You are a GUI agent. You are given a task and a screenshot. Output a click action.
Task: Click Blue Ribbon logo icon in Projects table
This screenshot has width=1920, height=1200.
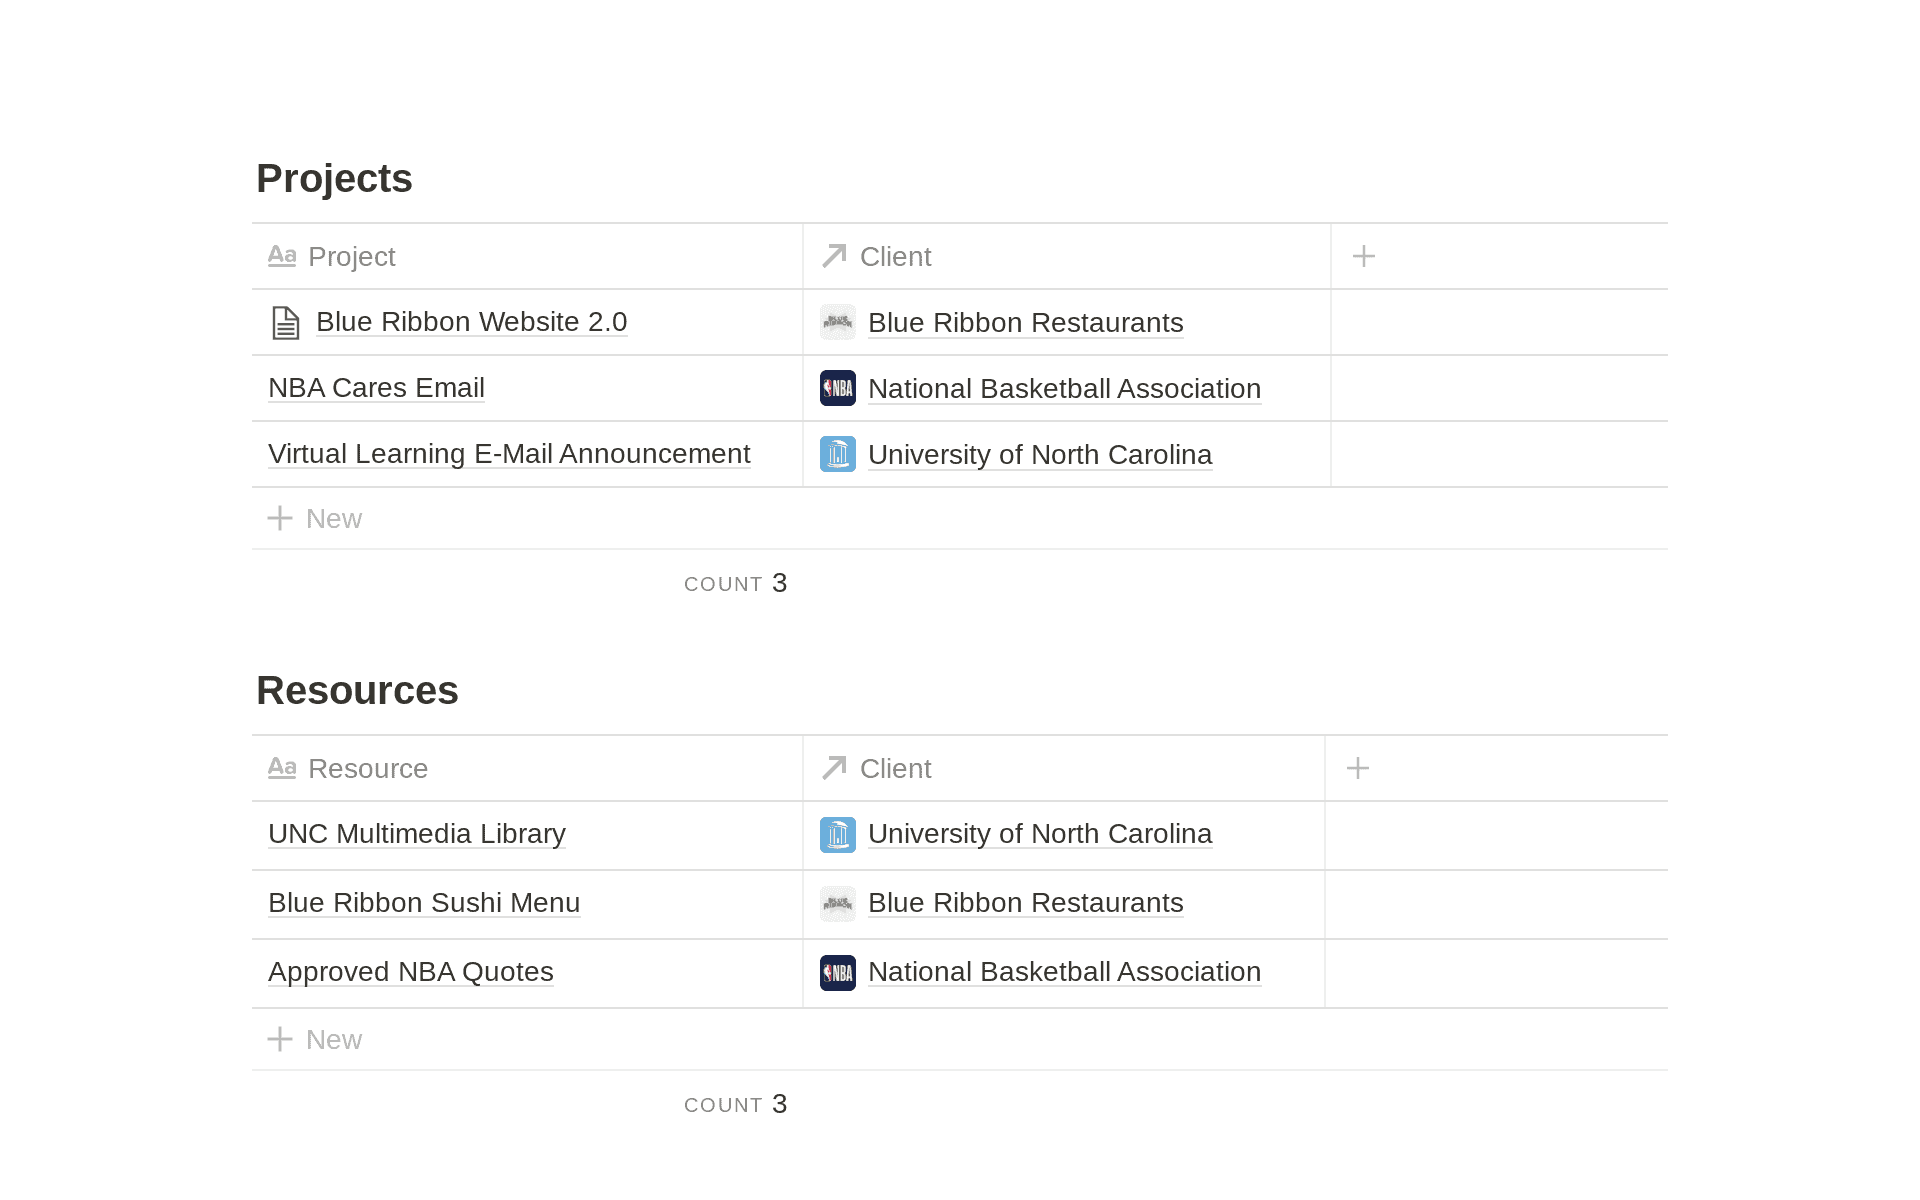(837, 322)
